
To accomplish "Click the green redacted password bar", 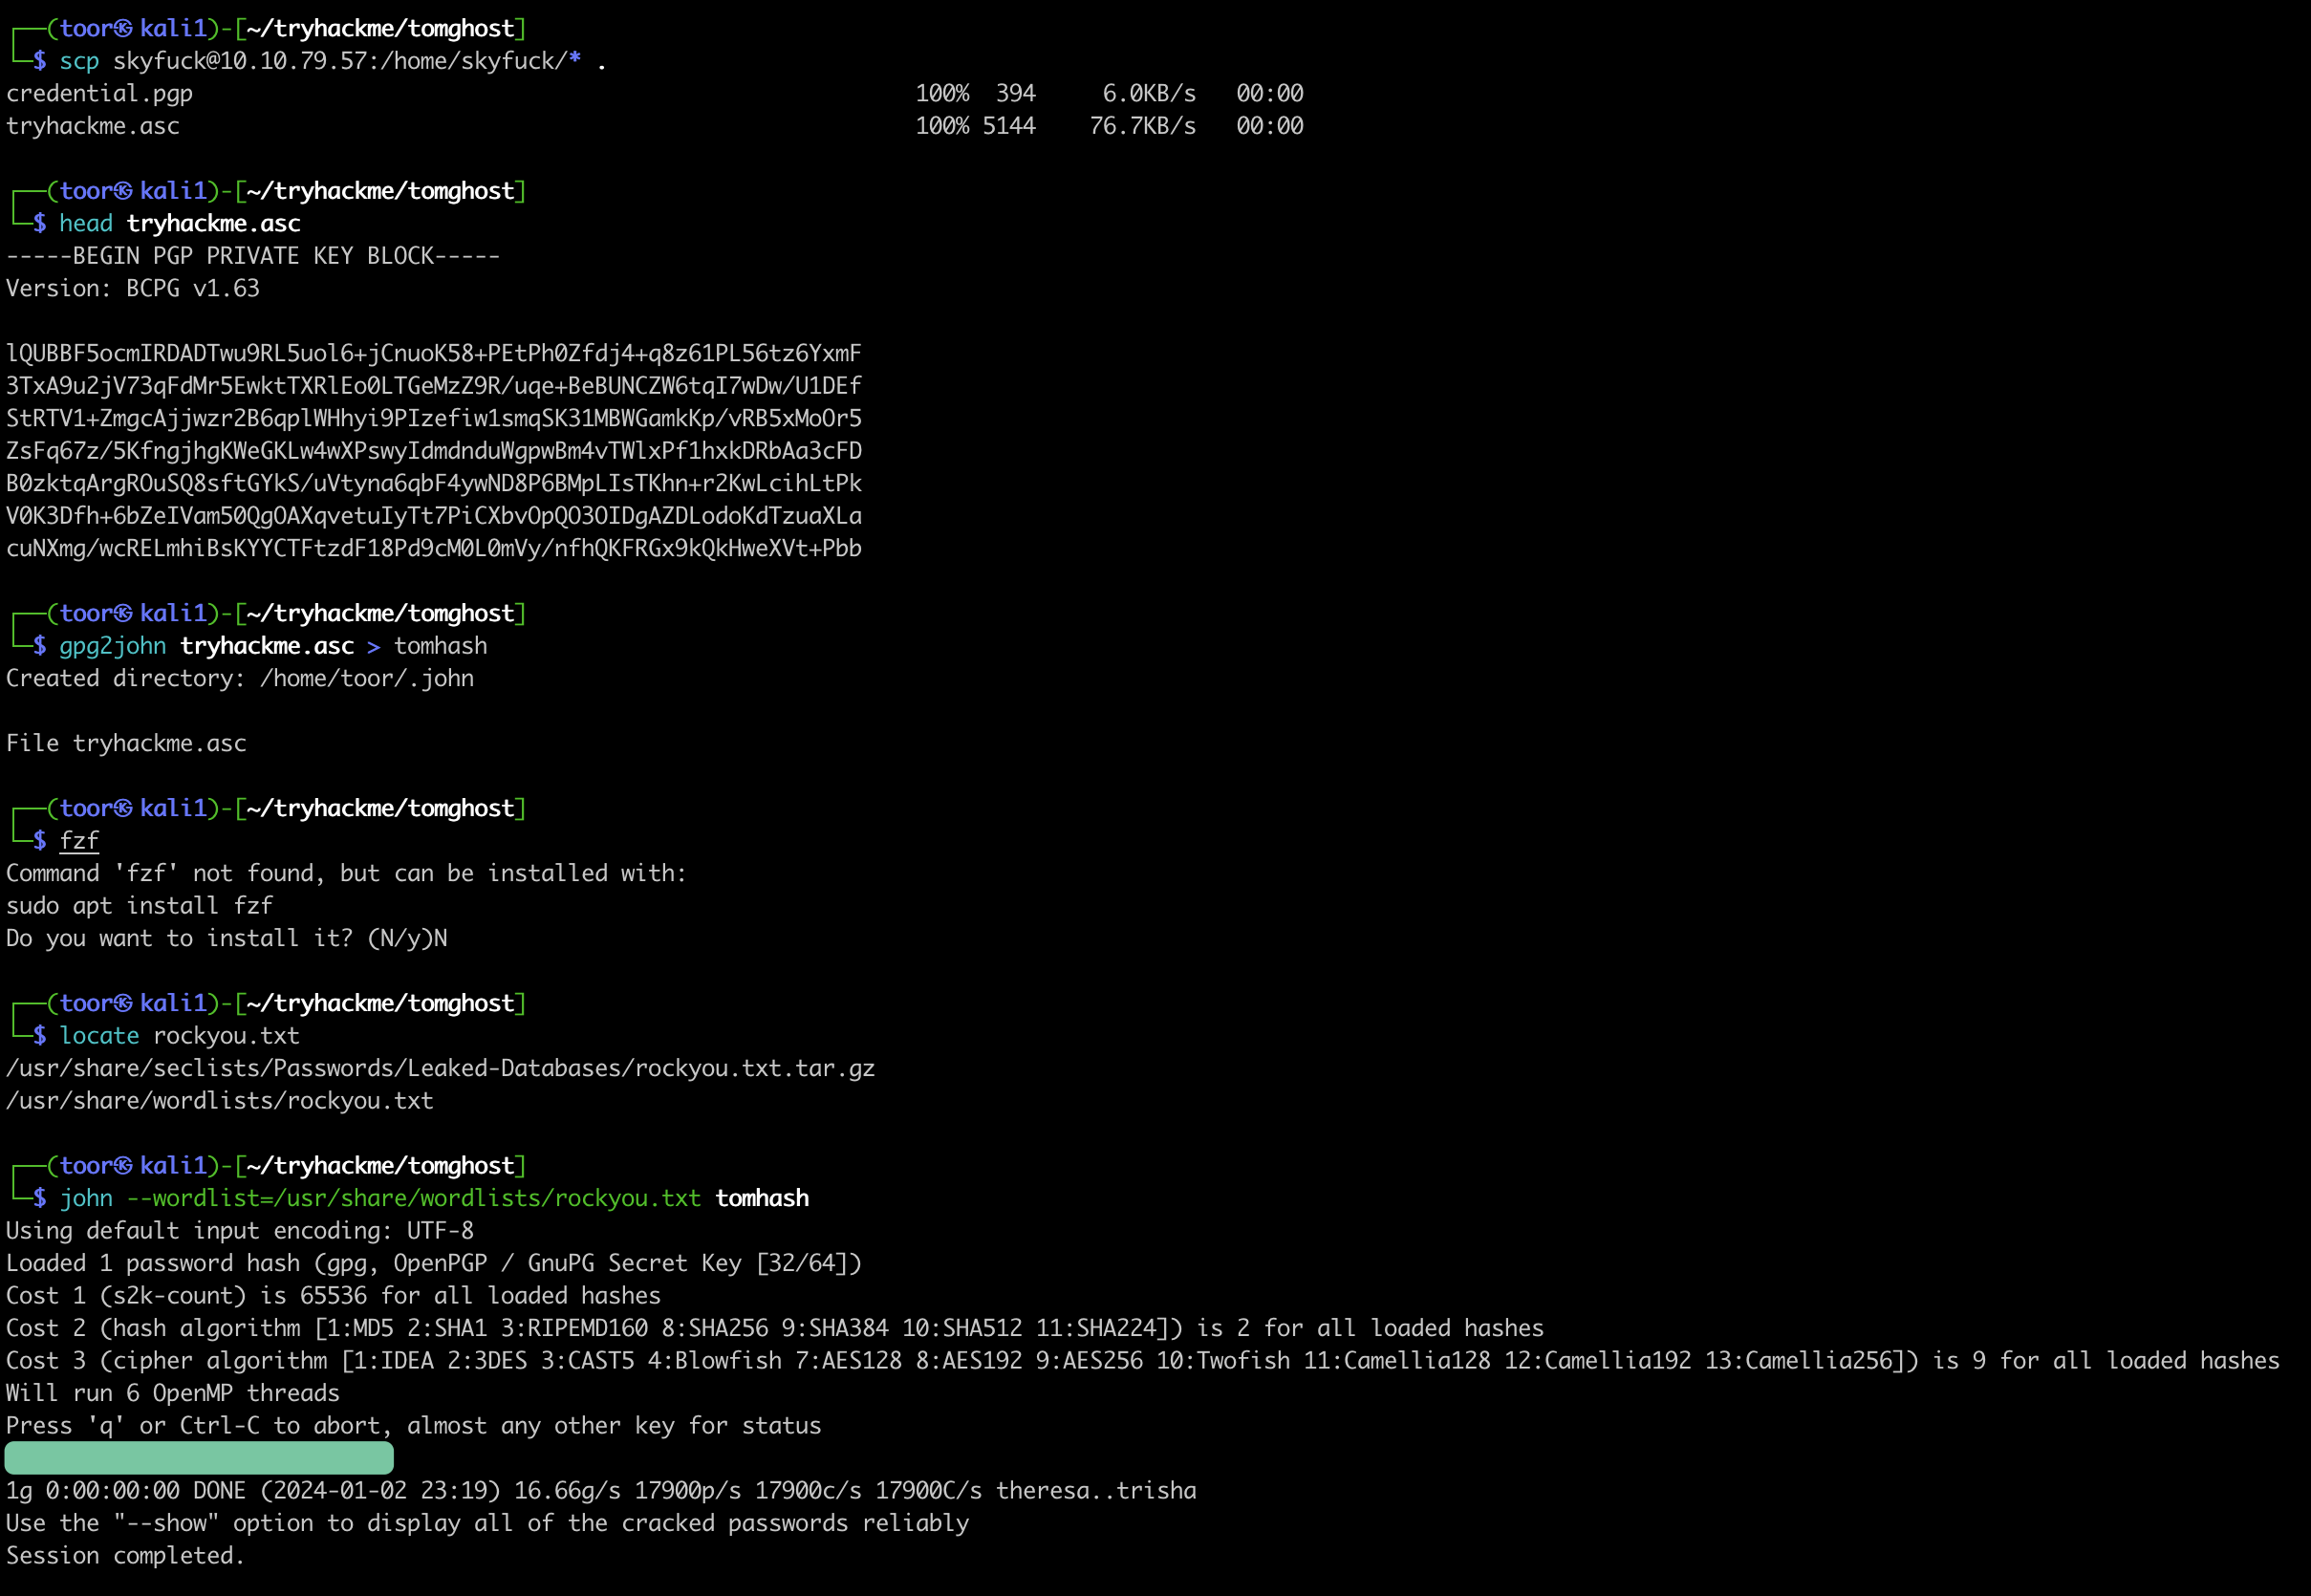I will [199, 1458].
